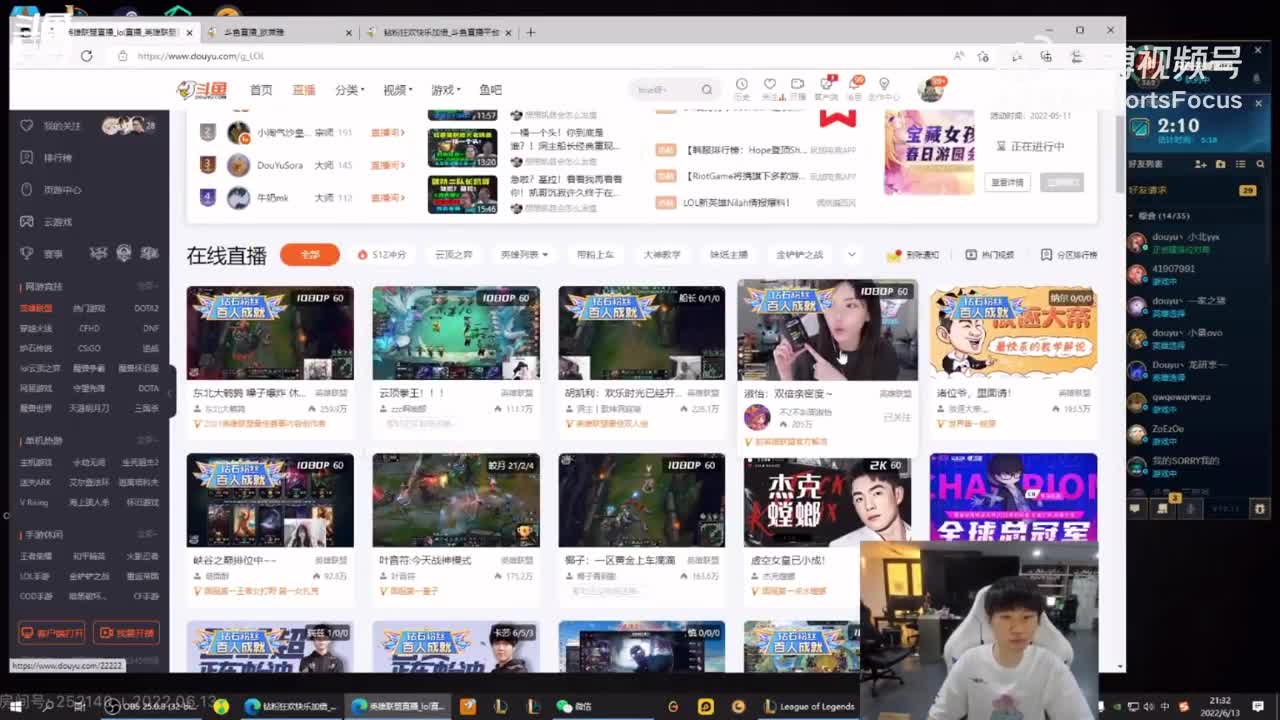Open the 云顶拳王 stream thumbnail
Image resolution: width=1280 pixels, height=720 pixels.
tap(456, 333)
